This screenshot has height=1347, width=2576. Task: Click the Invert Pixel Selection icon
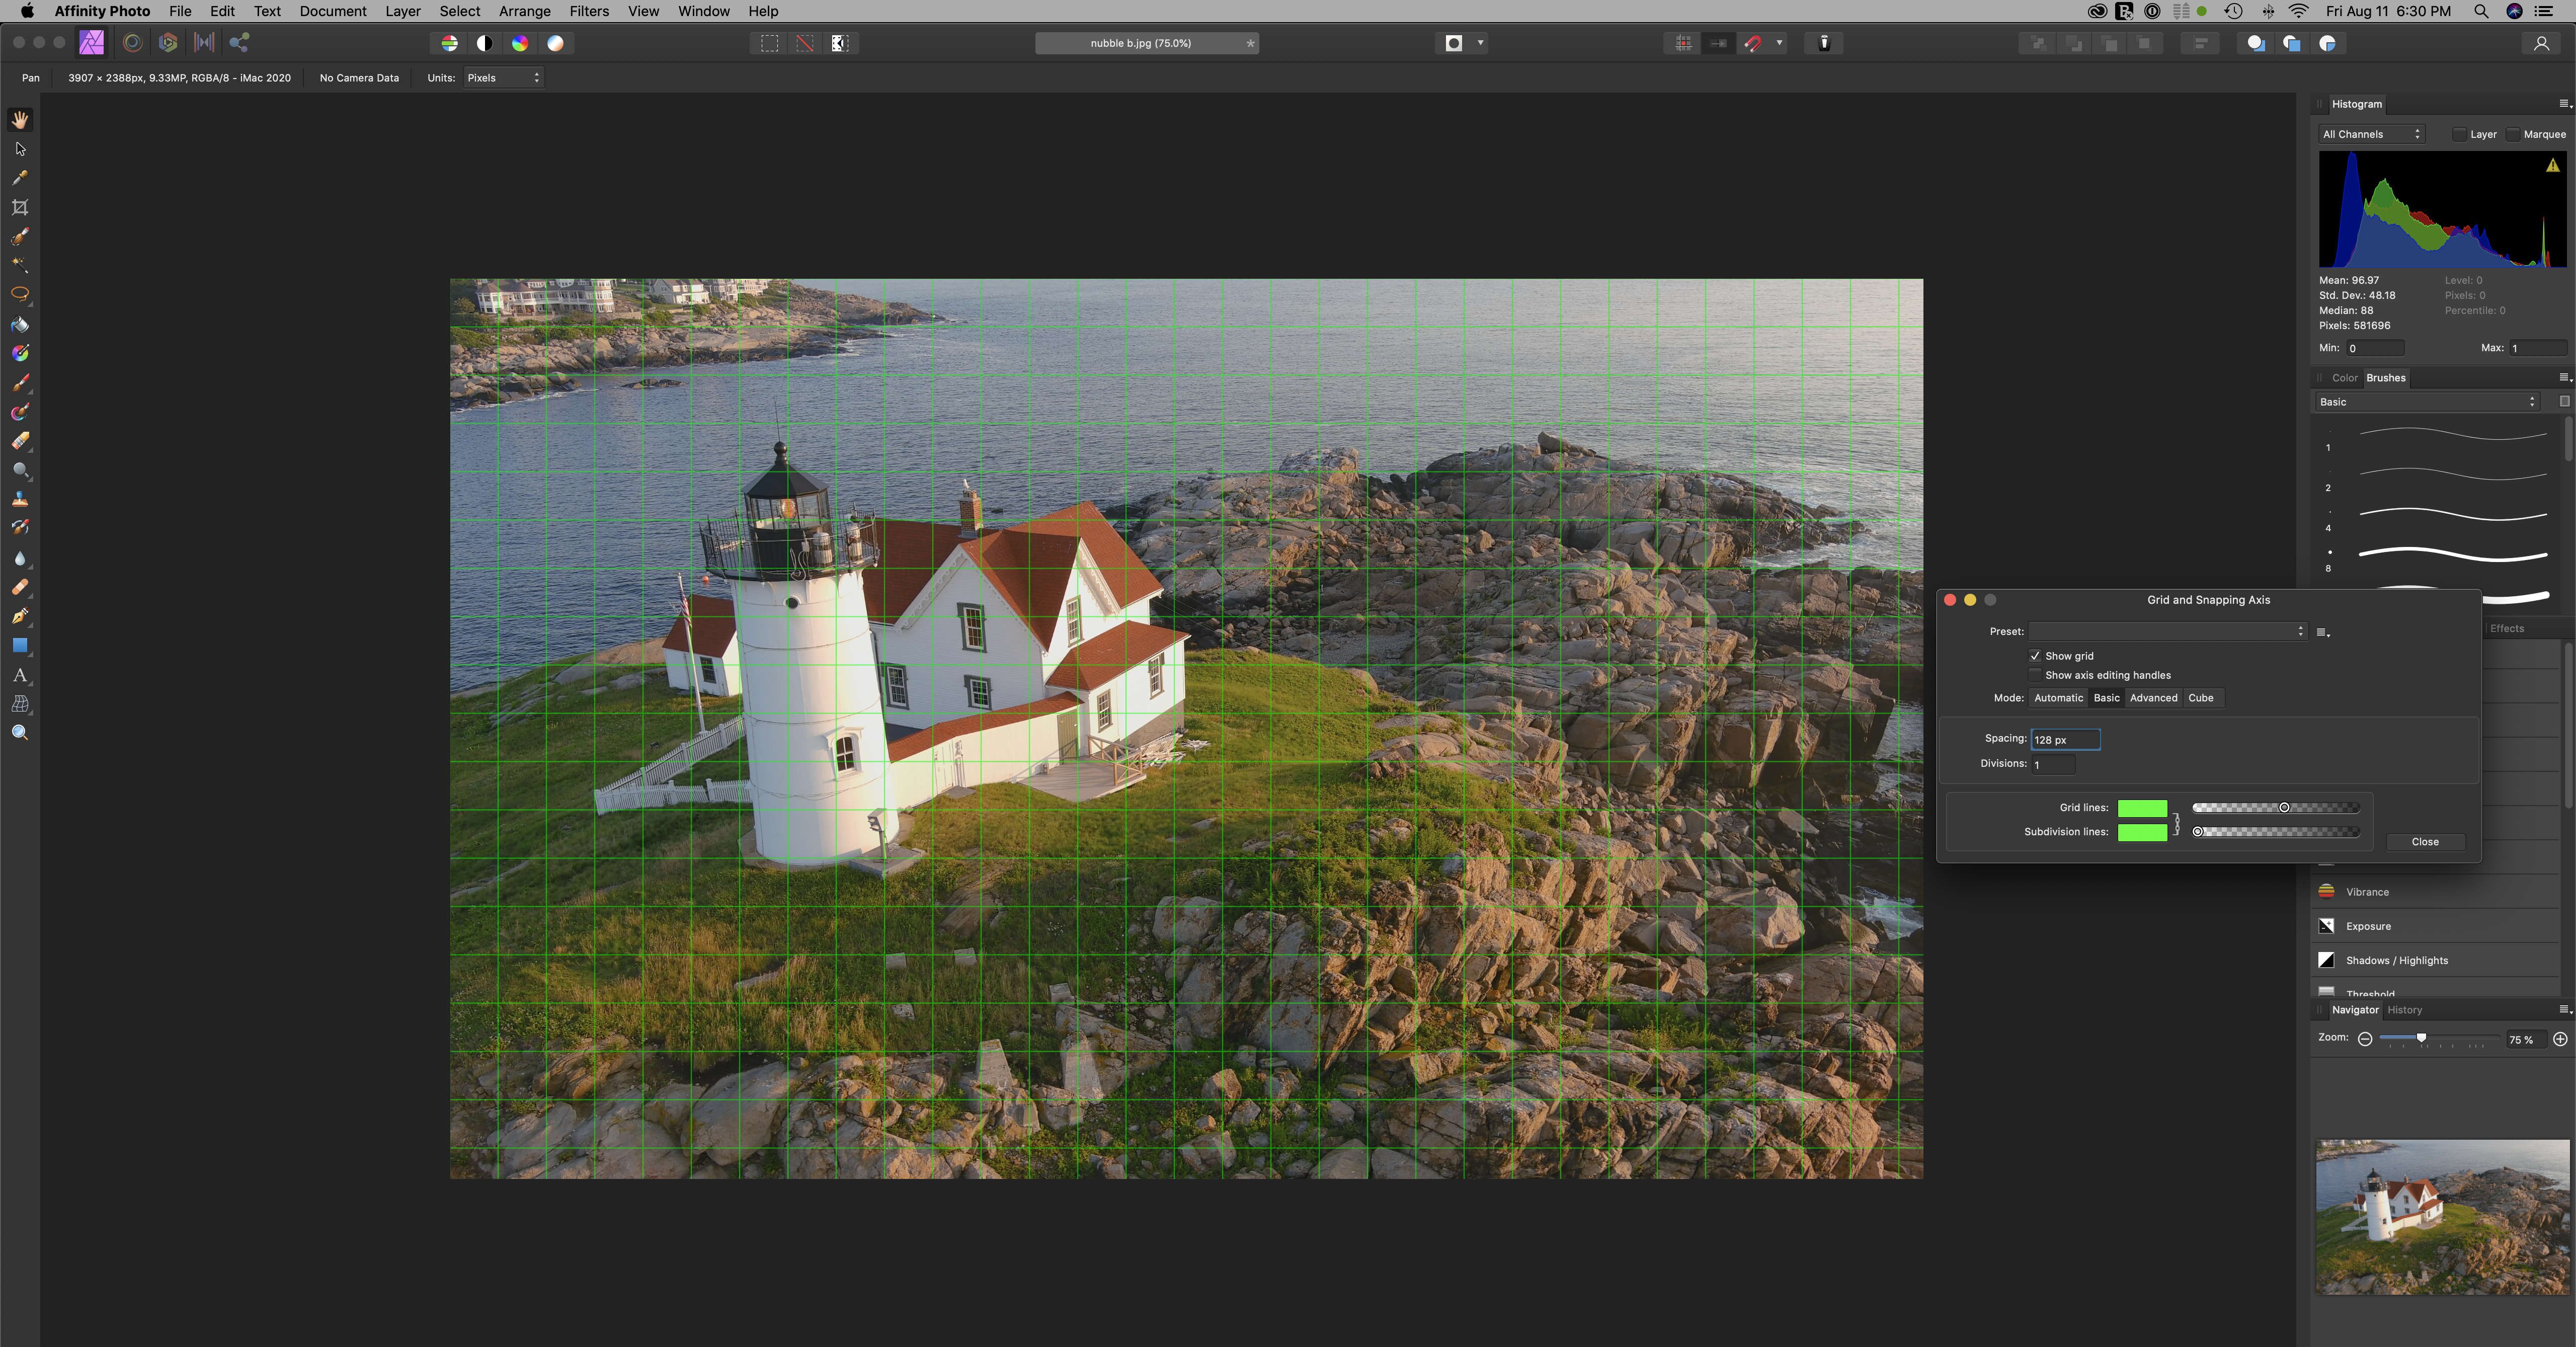pyautogui.click(x=840, y=43)
